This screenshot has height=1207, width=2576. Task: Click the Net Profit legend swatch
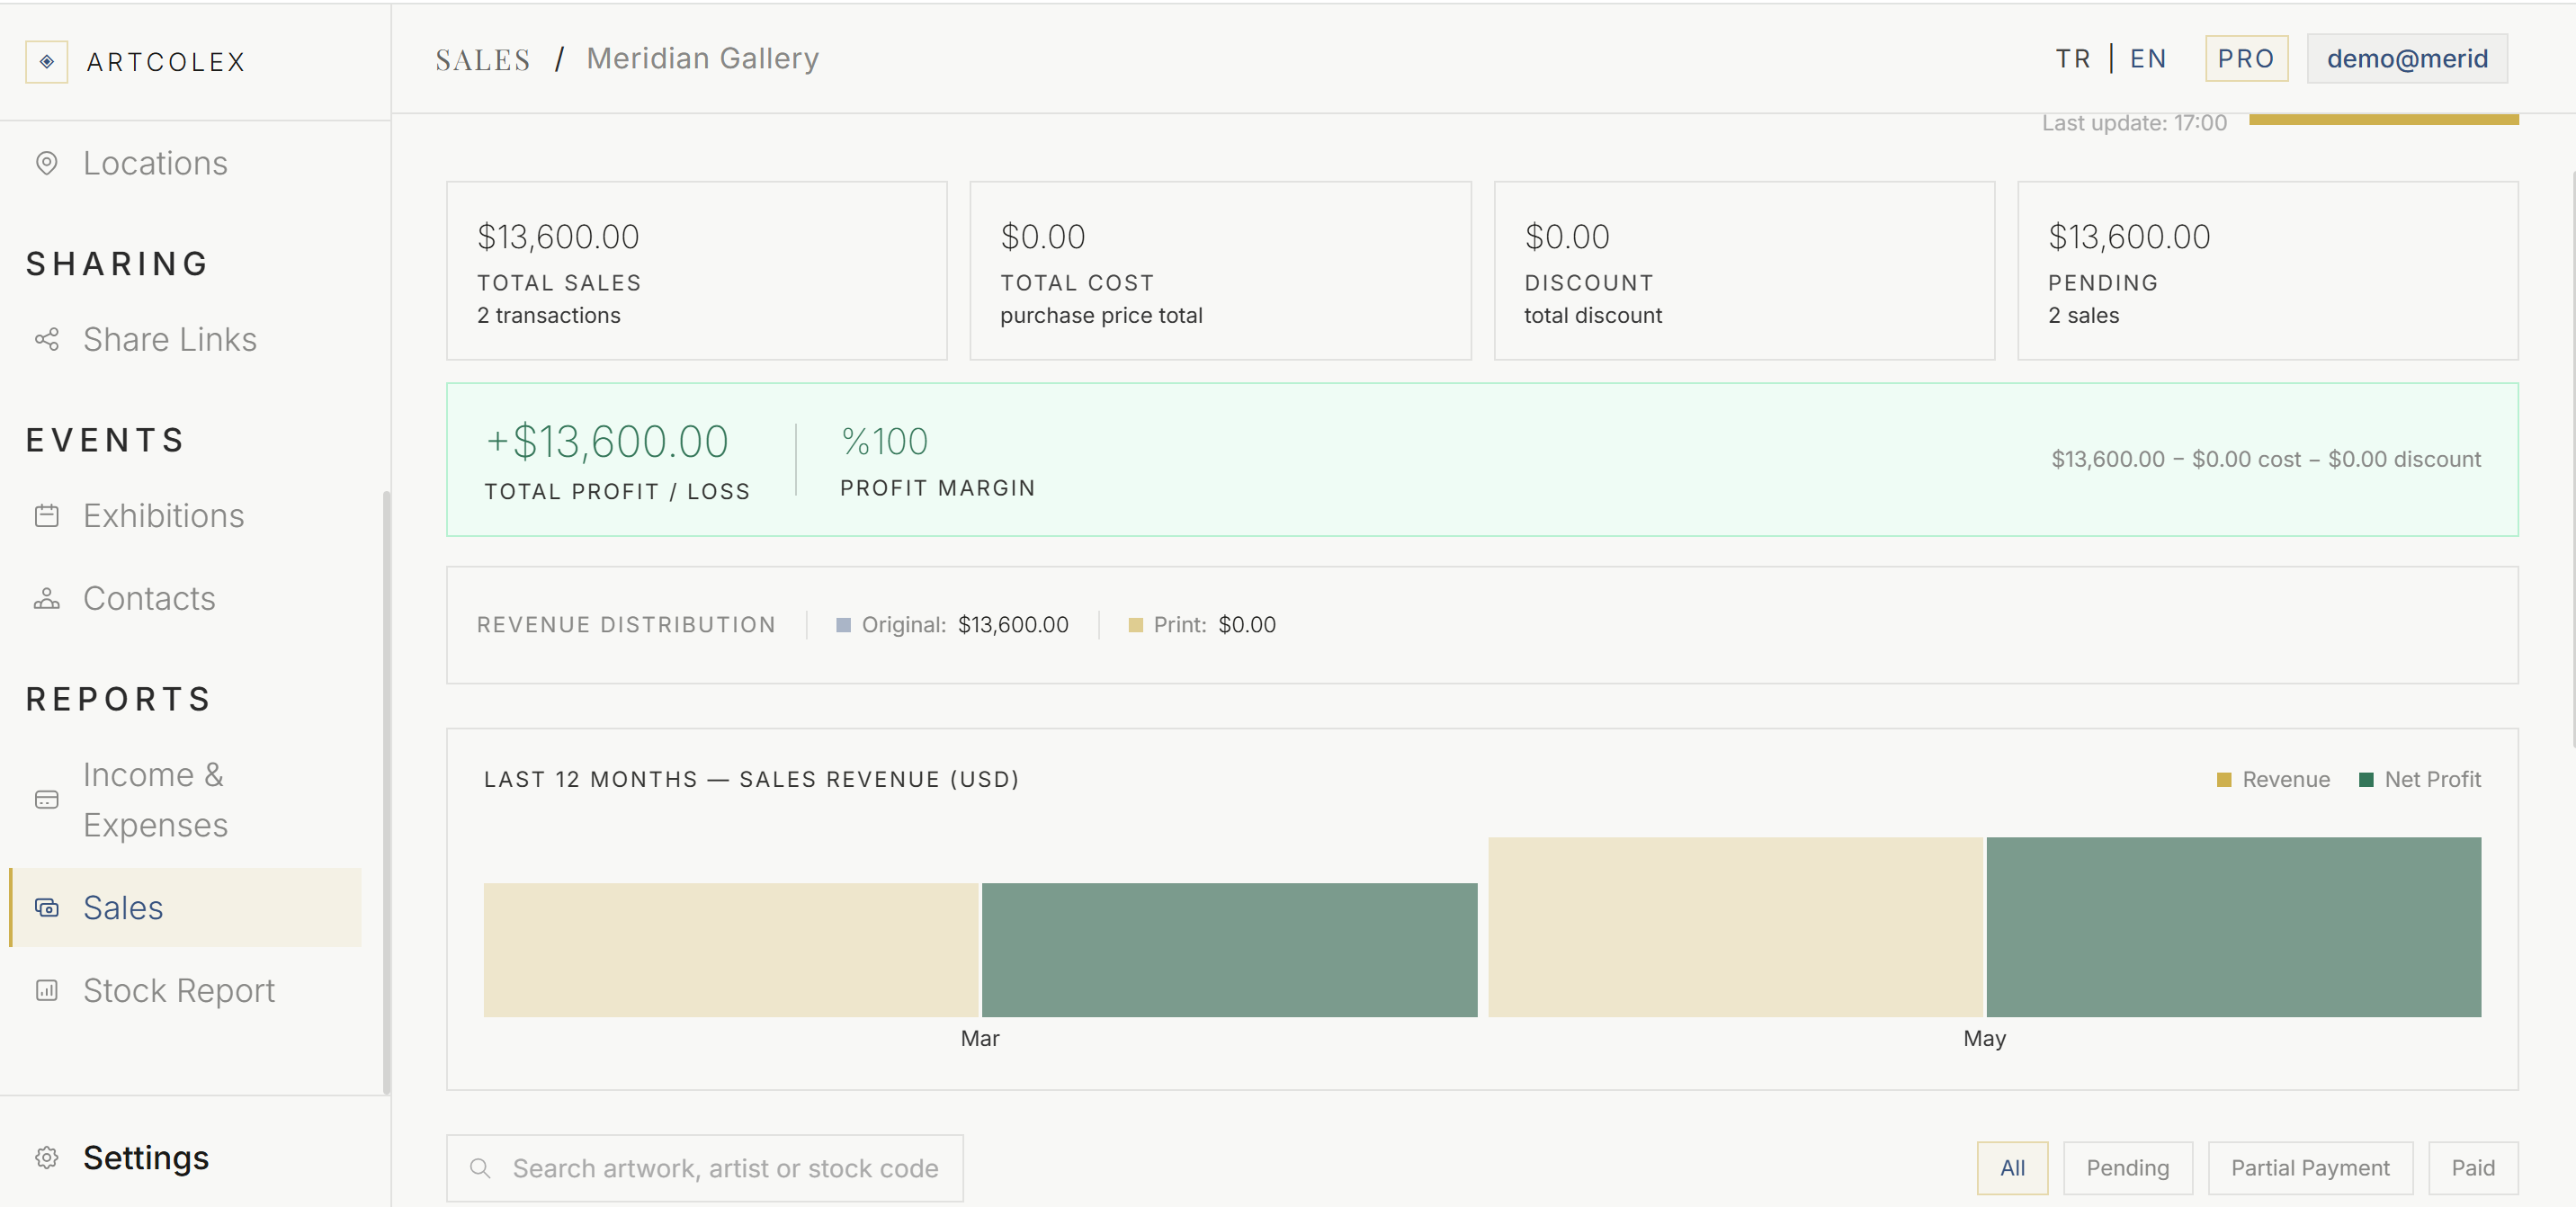coord(2366,780)
